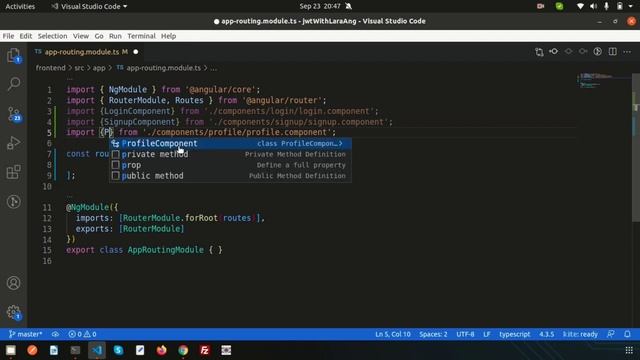
Task: Open the File menu
Action: click(8, 36)
